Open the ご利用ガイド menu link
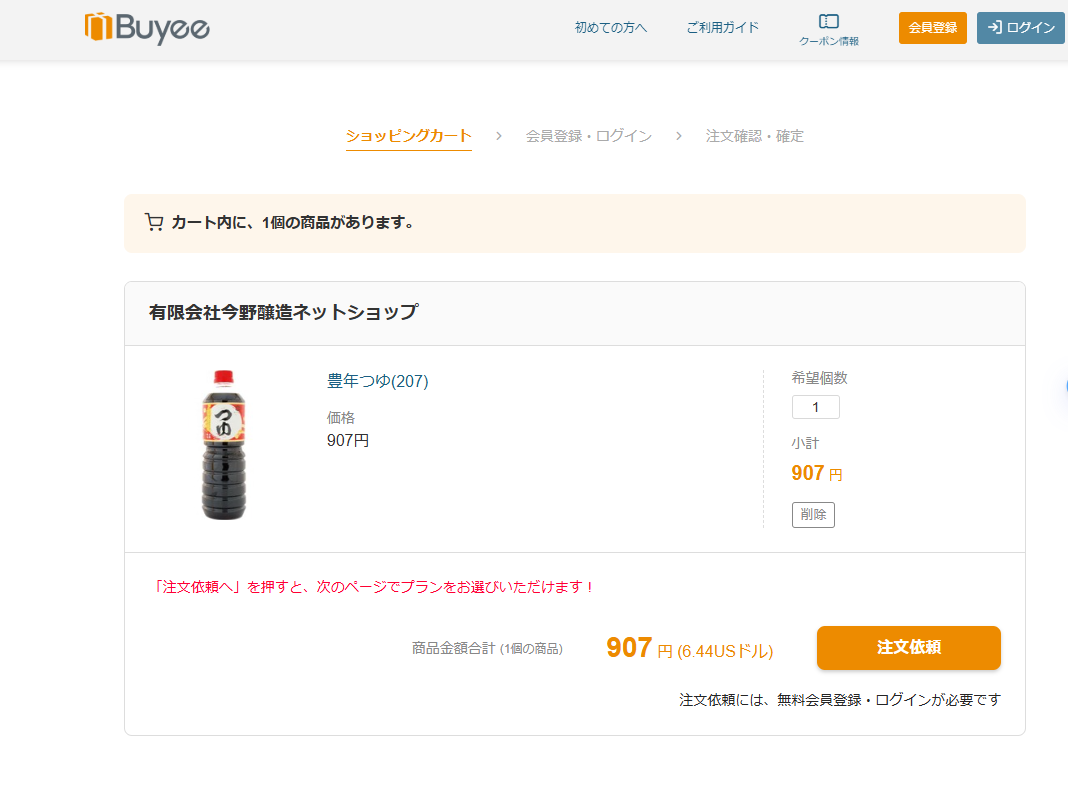1068x790 pixels. [722, 27]
